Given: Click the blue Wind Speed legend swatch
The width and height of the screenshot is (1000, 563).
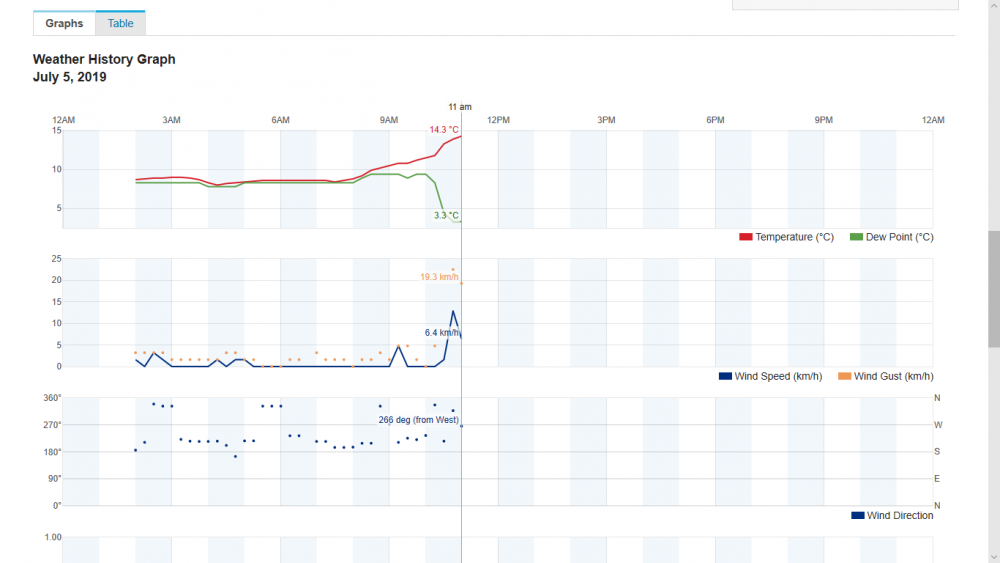Looking at the screenshot, I should [725, 376].
